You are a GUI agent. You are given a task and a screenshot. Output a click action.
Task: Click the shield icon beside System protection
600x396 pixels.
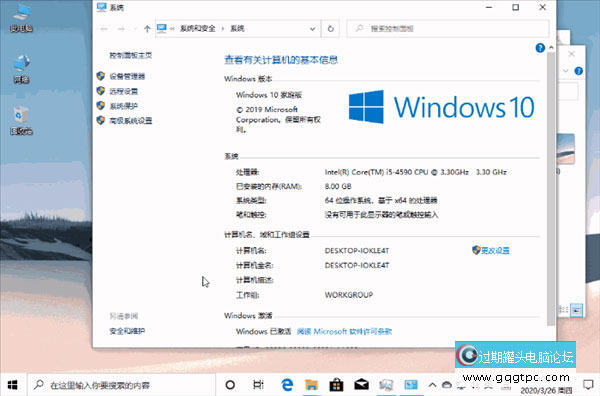click(x=101, y=106)
